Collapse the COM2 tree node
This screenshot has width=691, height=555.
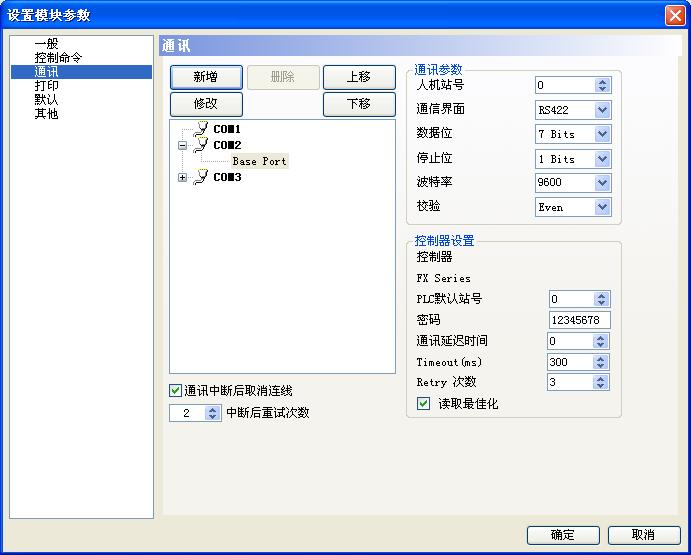[182, 145]
